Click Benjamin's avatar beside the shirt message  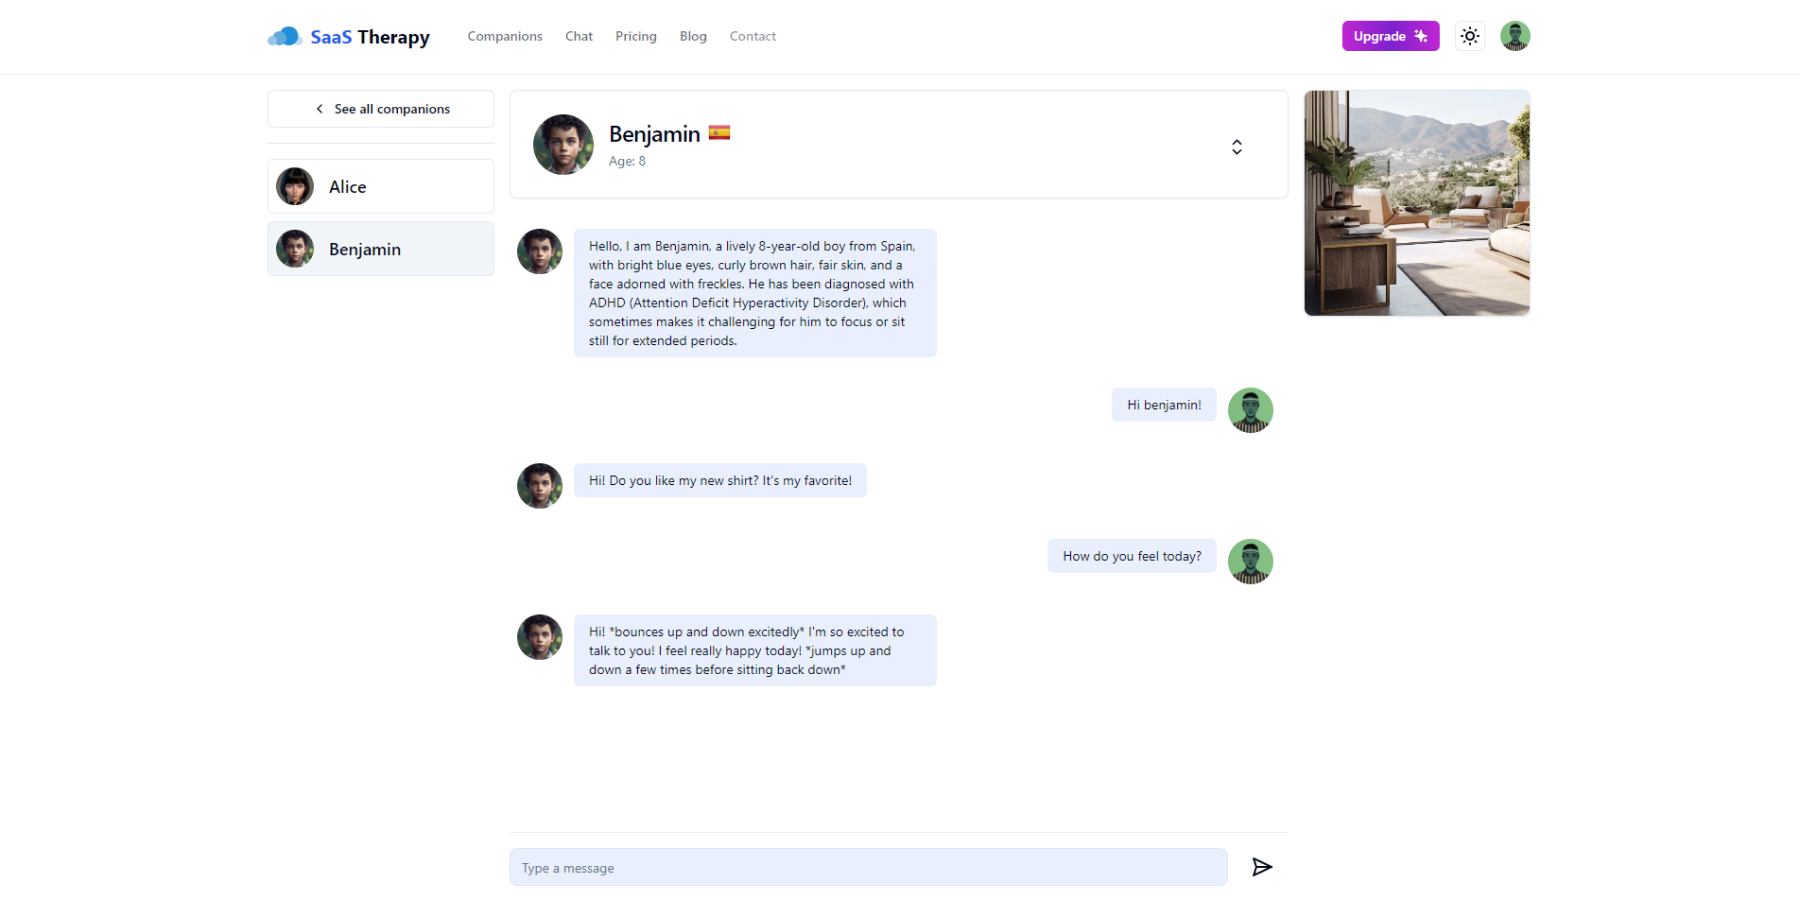tap(540, 486)
